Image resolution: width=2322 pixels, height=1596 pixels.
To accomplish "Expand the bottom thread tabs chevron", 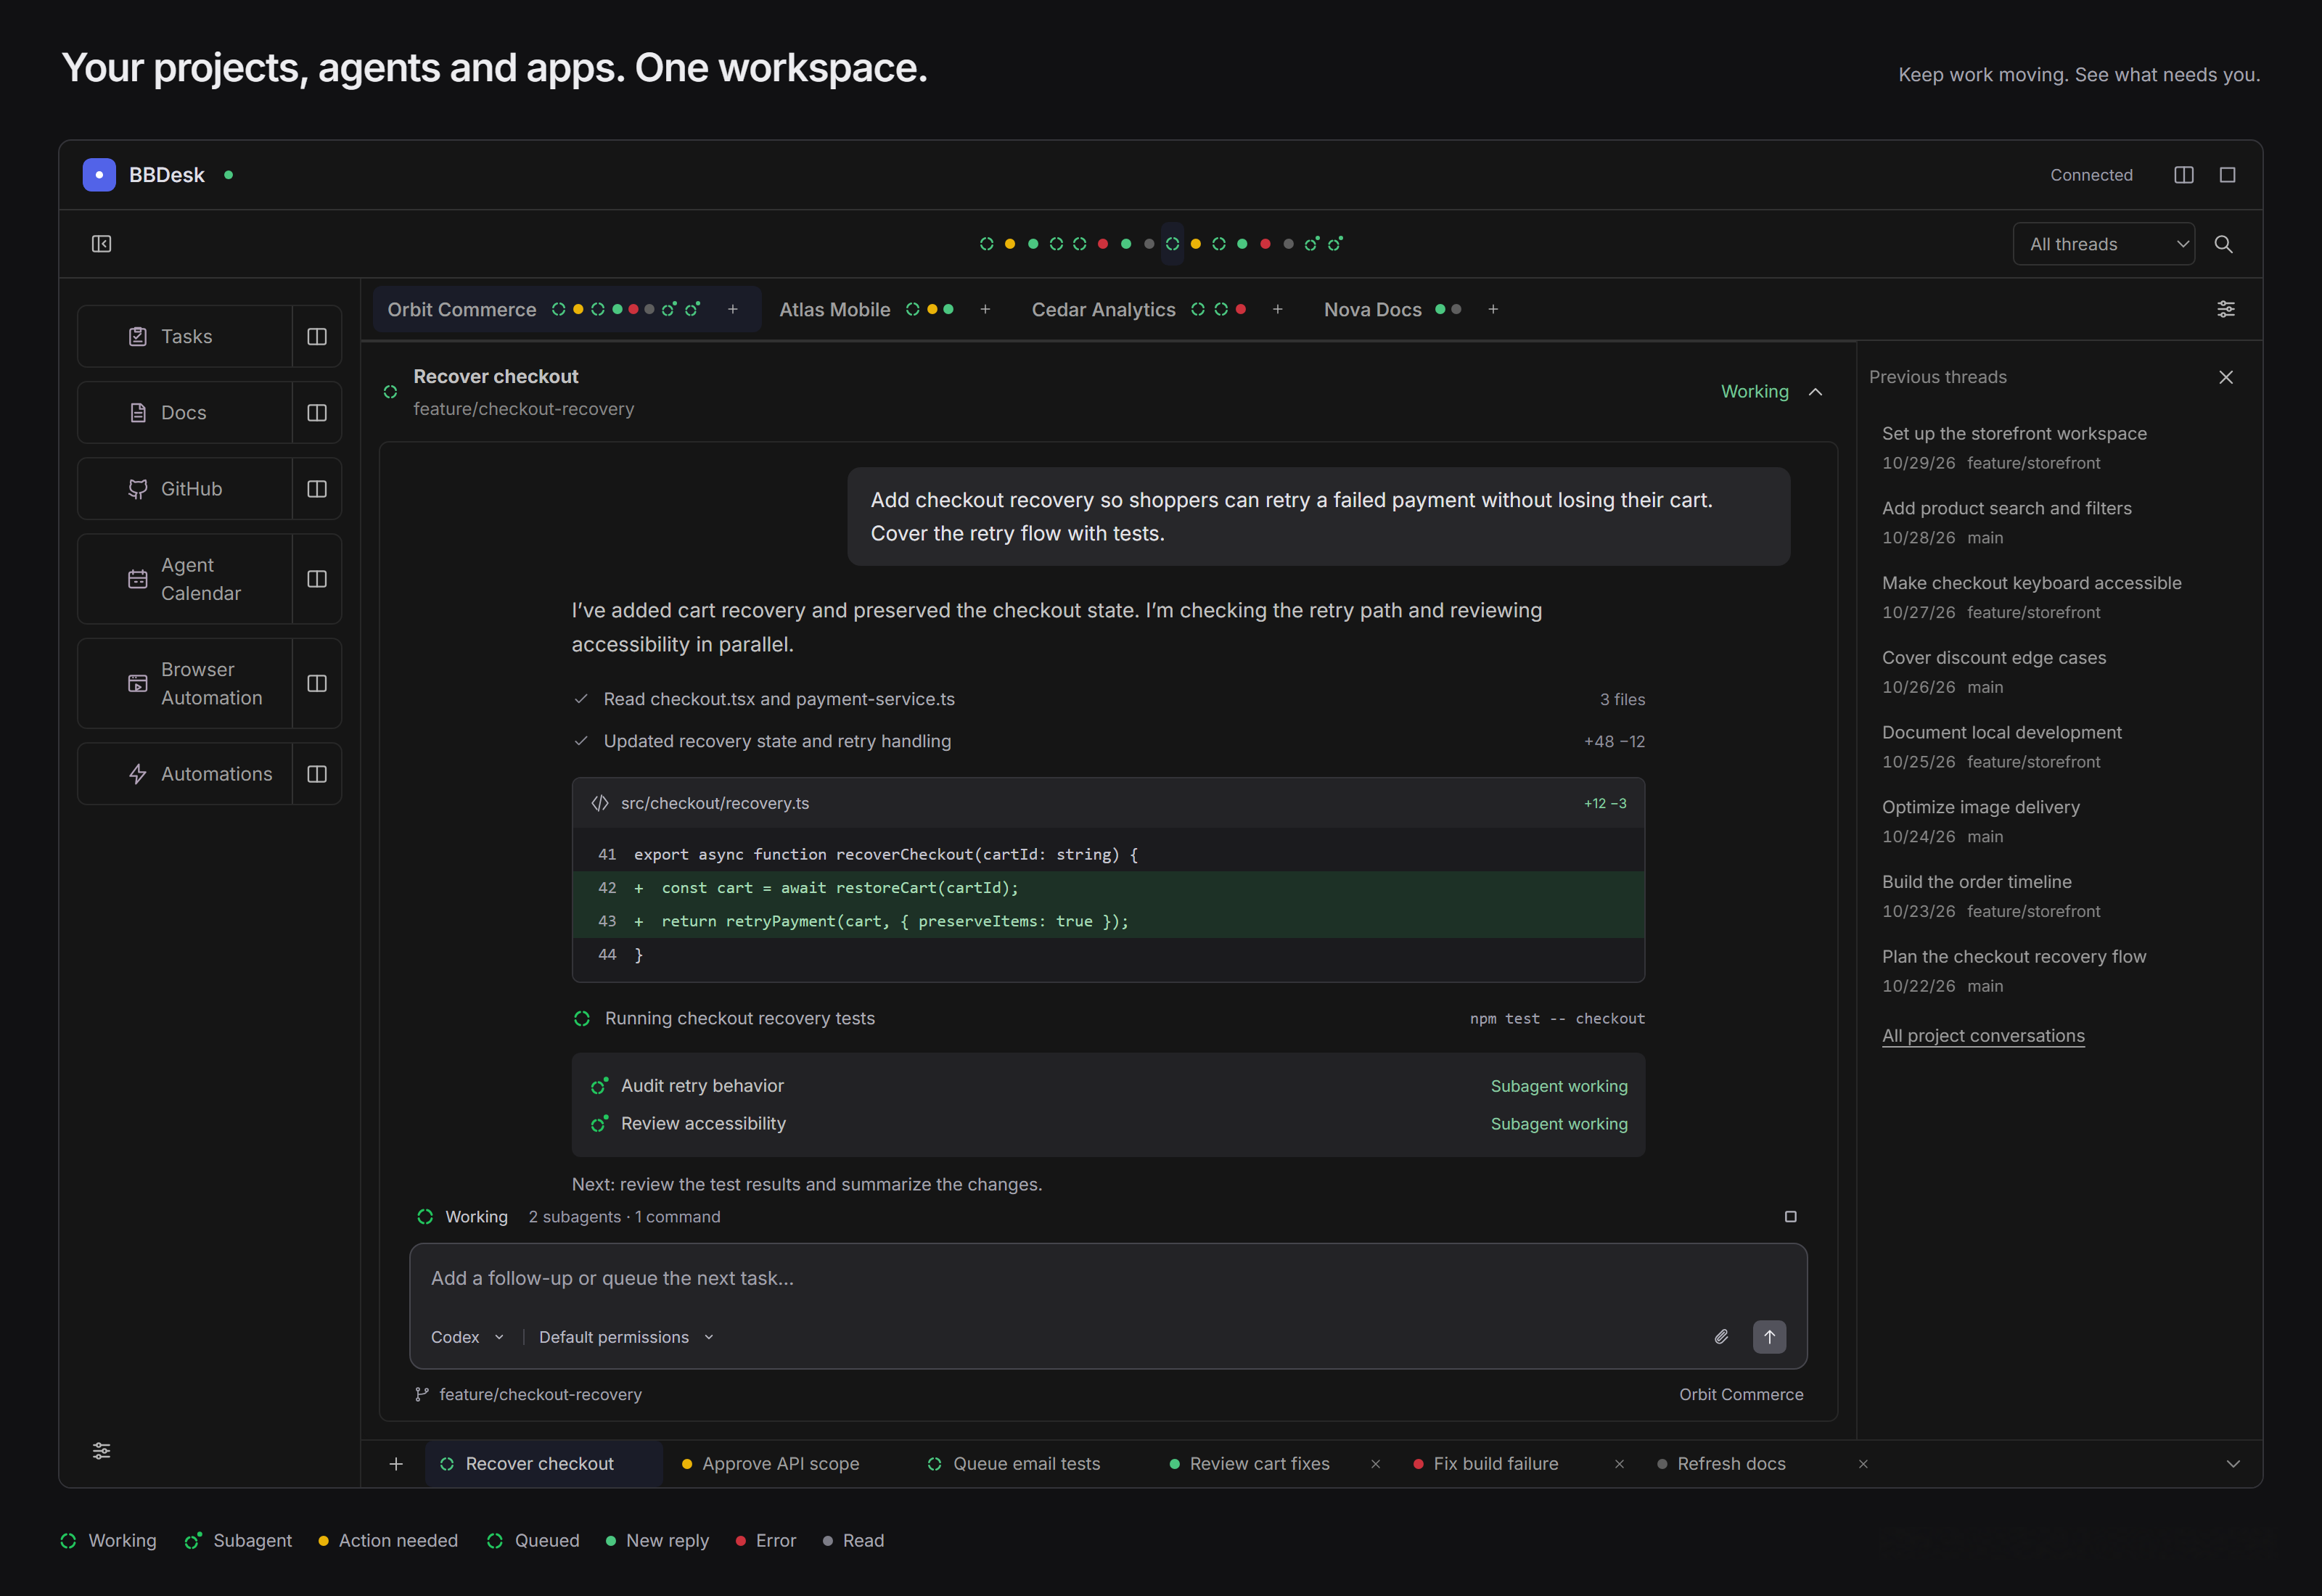I will 2233,1464.
